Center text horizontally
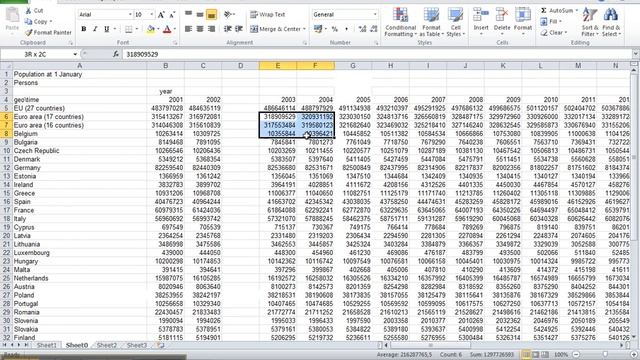 [x=200, y=29]
